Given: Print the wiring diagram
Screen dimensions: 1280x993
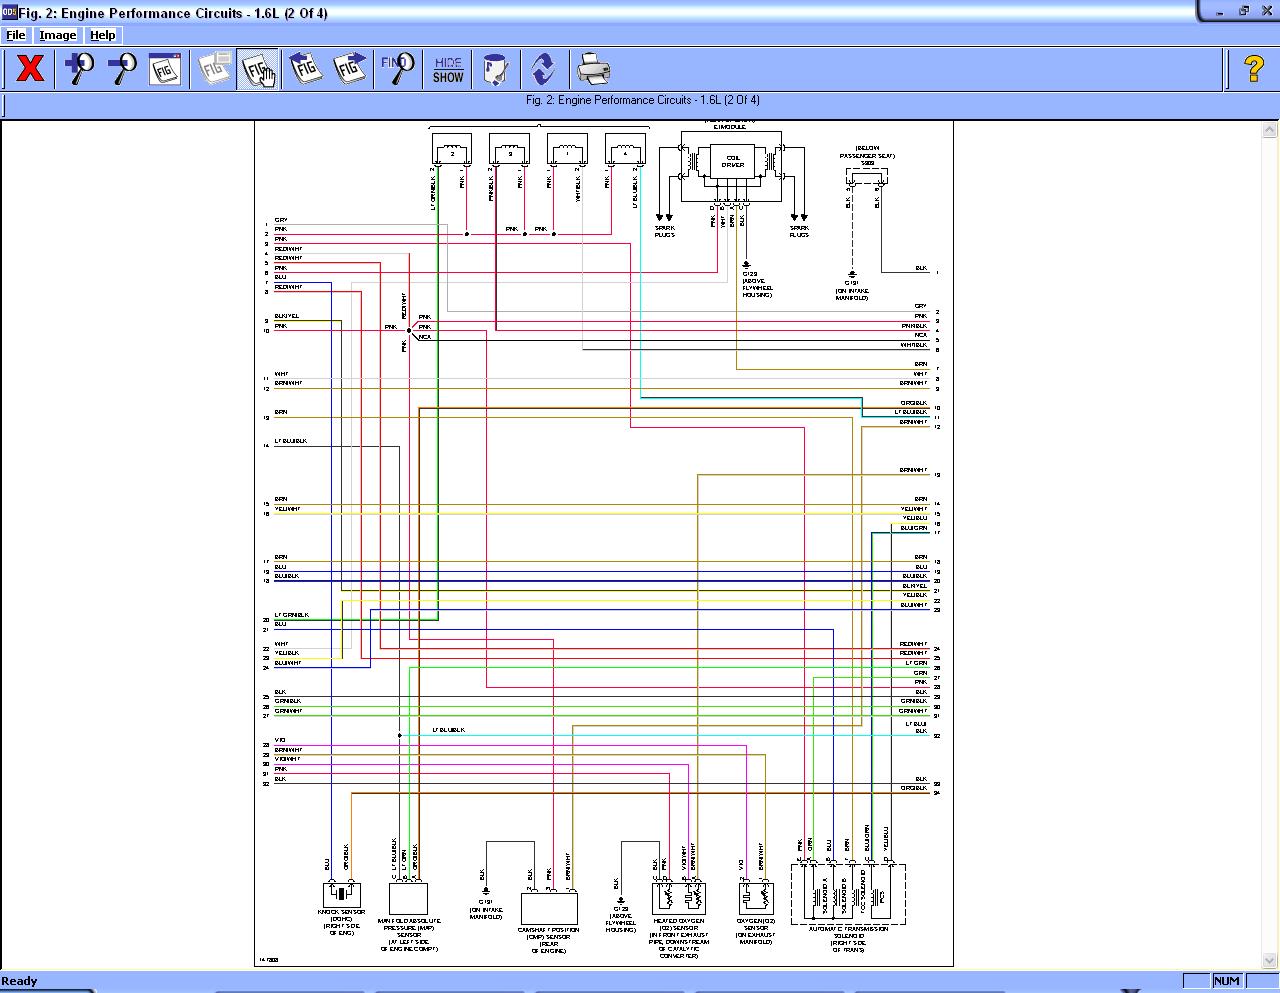Looking at the screenshot, I should [x=593, y=69].
